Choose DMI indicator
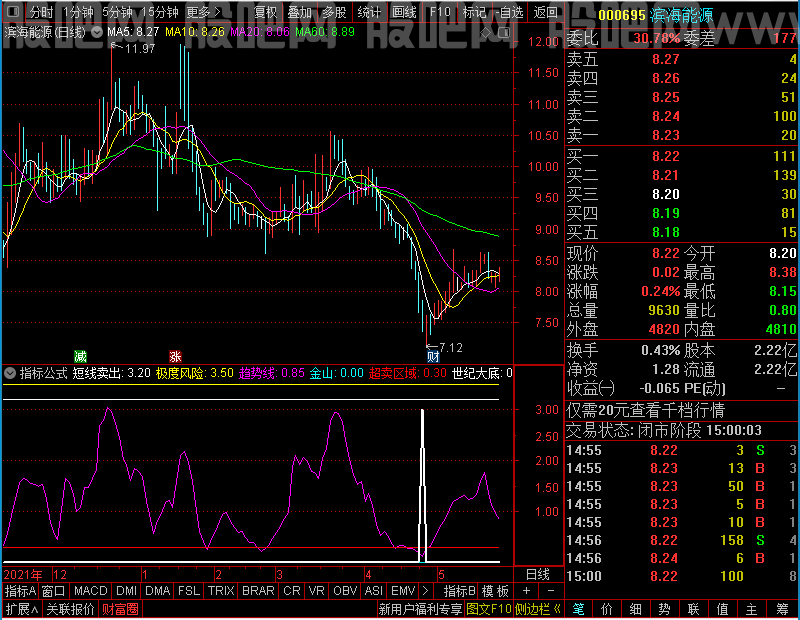The height and width of the screenshot is (620, 800). [126, 591]
